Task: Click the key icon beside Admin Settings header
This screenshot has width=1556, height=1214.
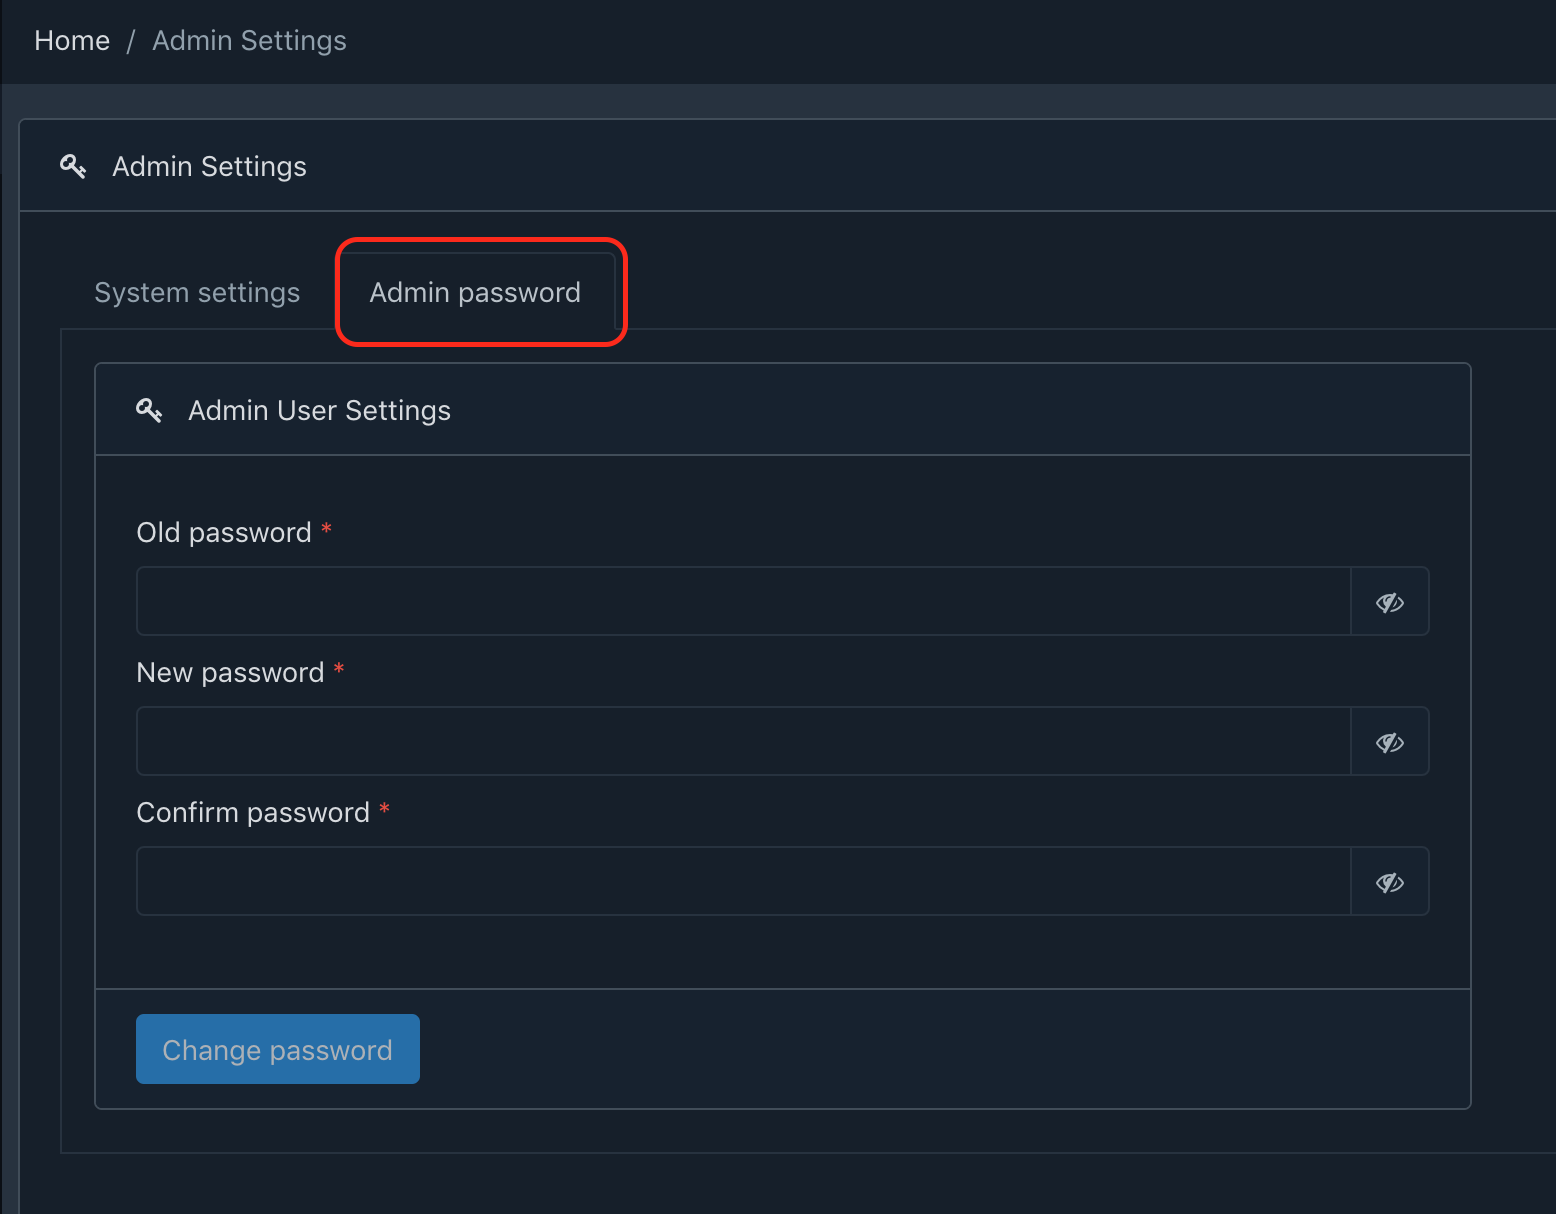Action: (72, 166)
